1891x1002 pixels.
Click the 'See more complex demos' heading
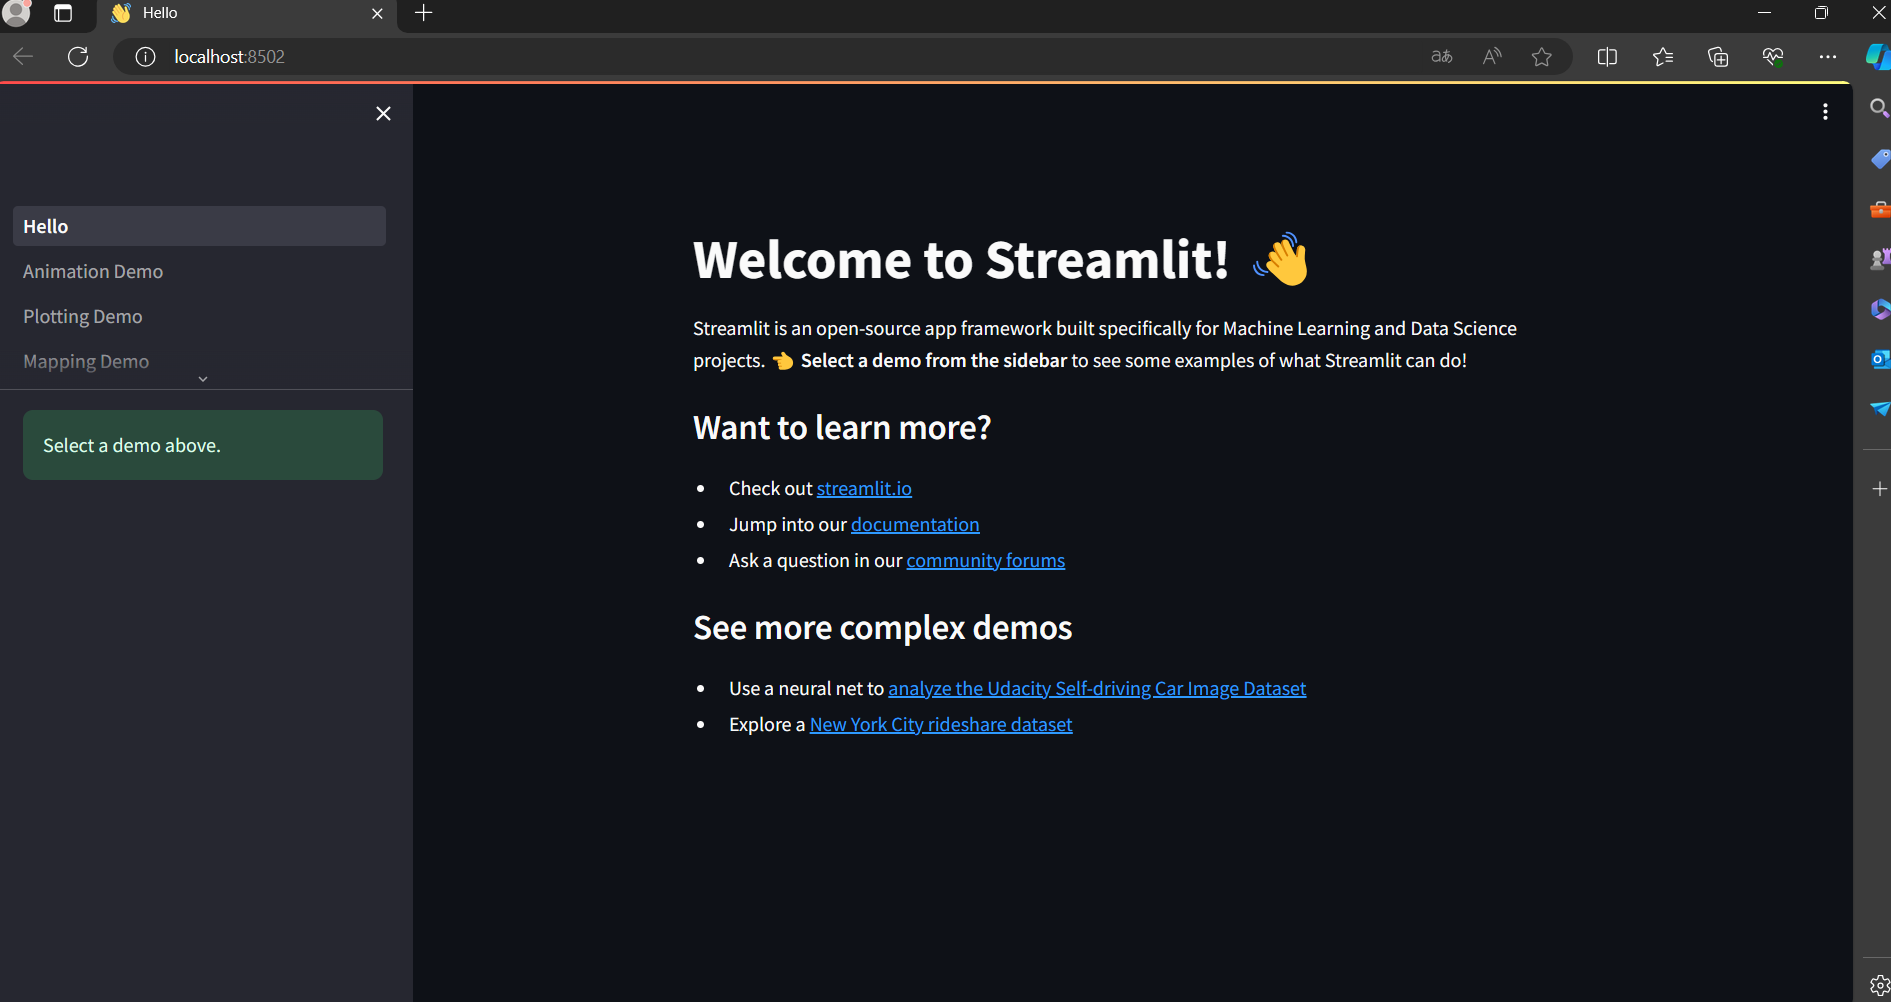click(x=883, y=628)
